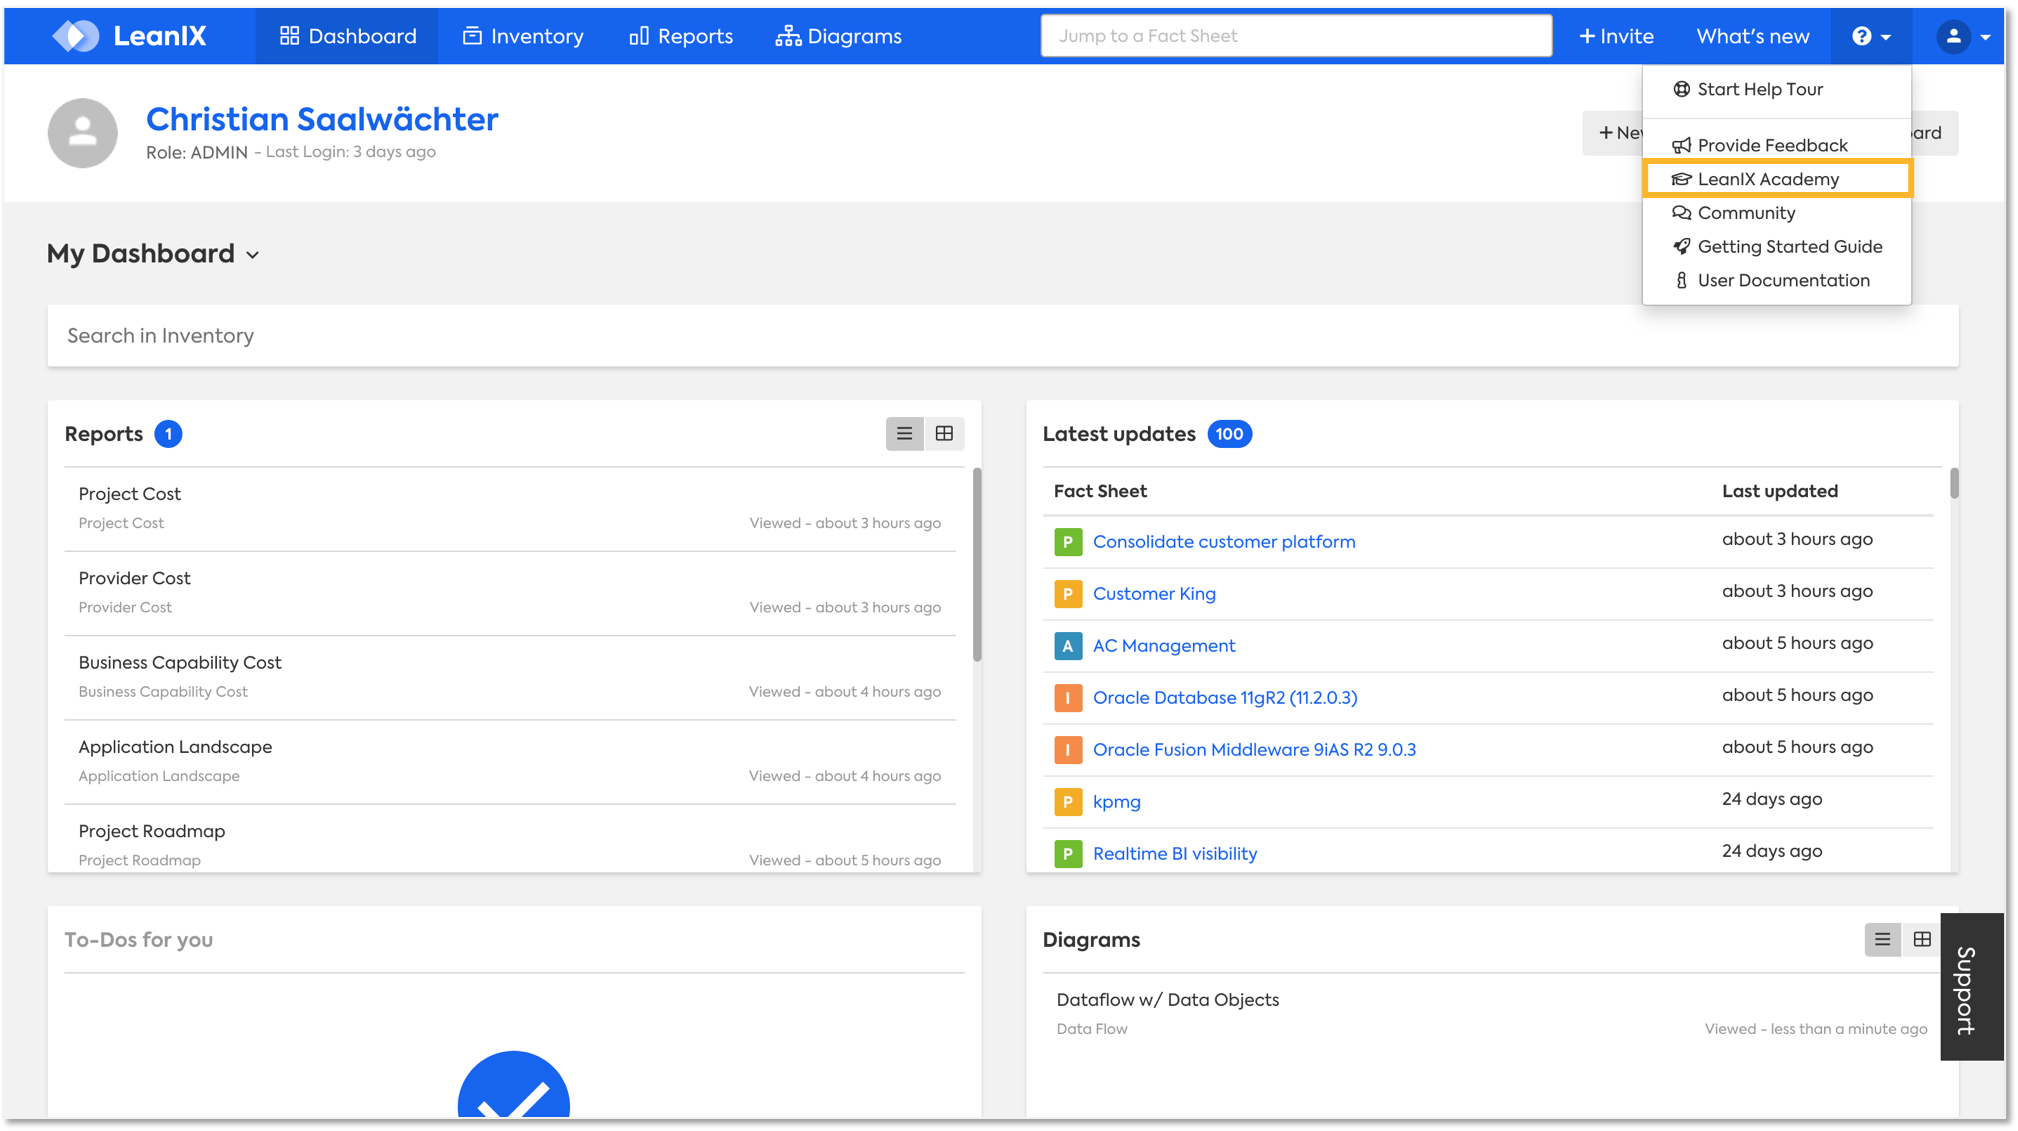This screenshot has height=1131, width=2018.
Task: Open the Customer King fact sheet link
Action: pos(1154,594)
